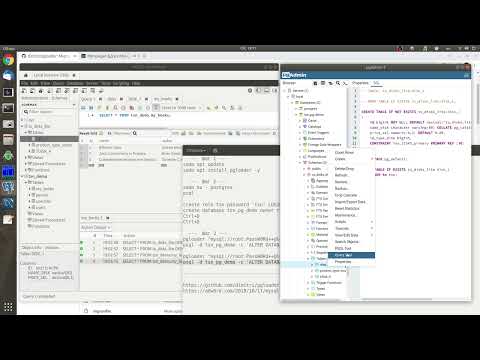This screenshot has width=480, height=360.
Task: Open the Action Output dropdown
Action: [96, 228]
